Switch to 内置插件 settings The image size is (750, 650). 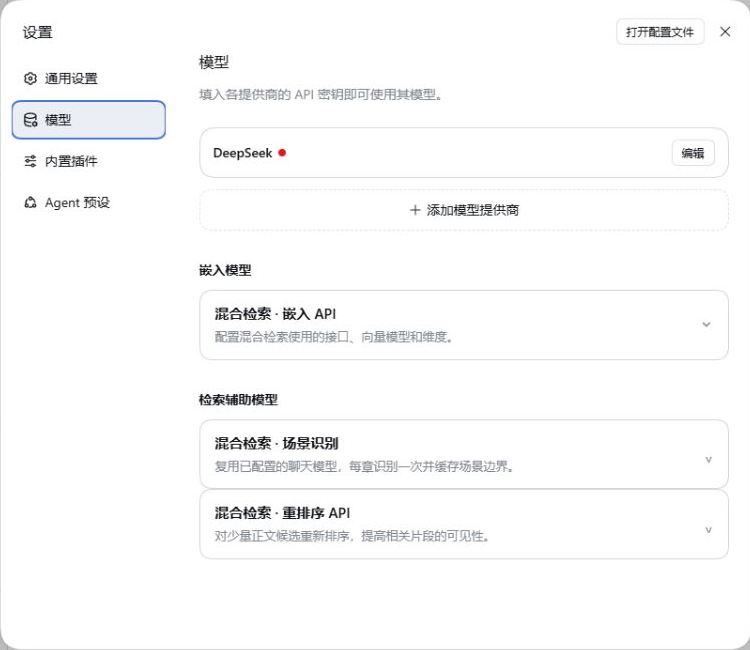(88, 161)
